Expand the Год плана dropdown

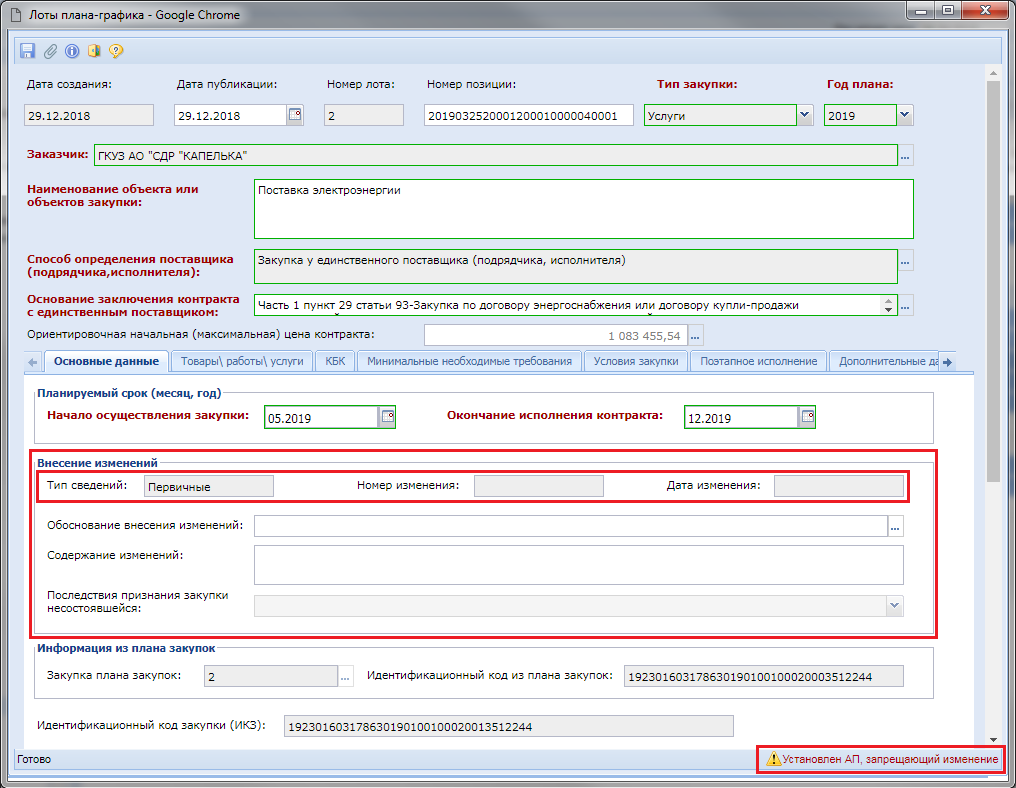905,115
